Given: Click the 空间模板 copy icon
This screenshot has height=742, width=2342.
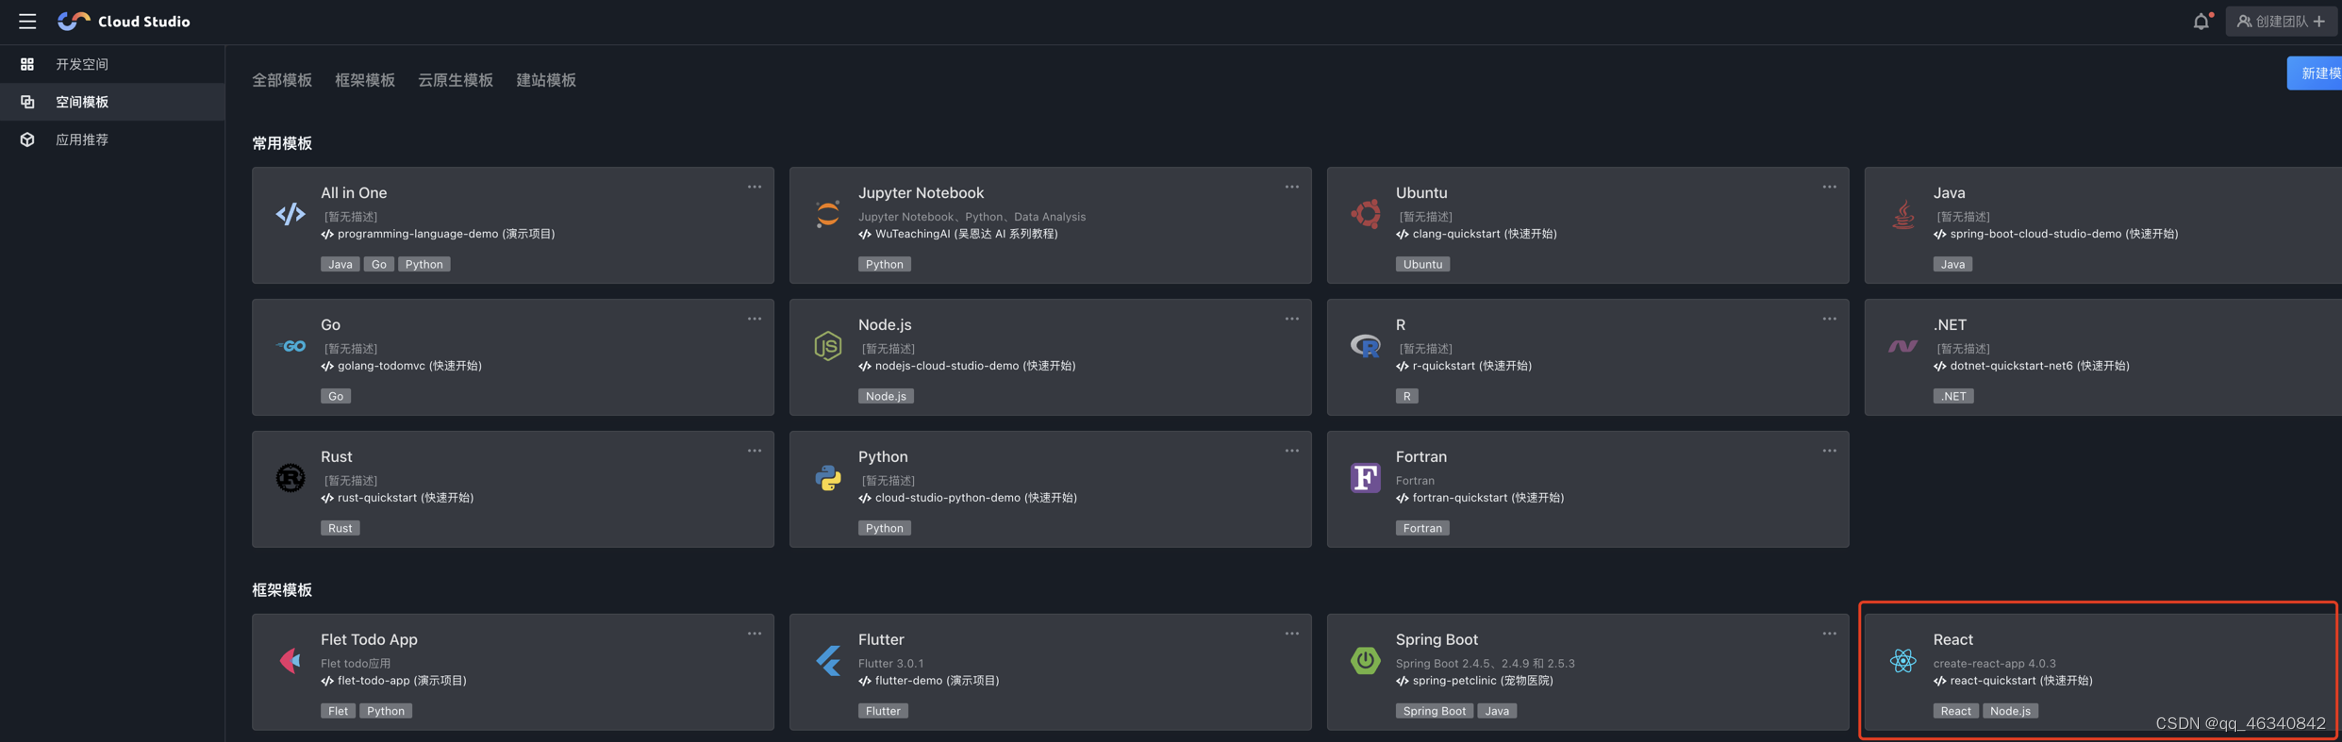Looking at the screenshot, I should pos(27,102).
